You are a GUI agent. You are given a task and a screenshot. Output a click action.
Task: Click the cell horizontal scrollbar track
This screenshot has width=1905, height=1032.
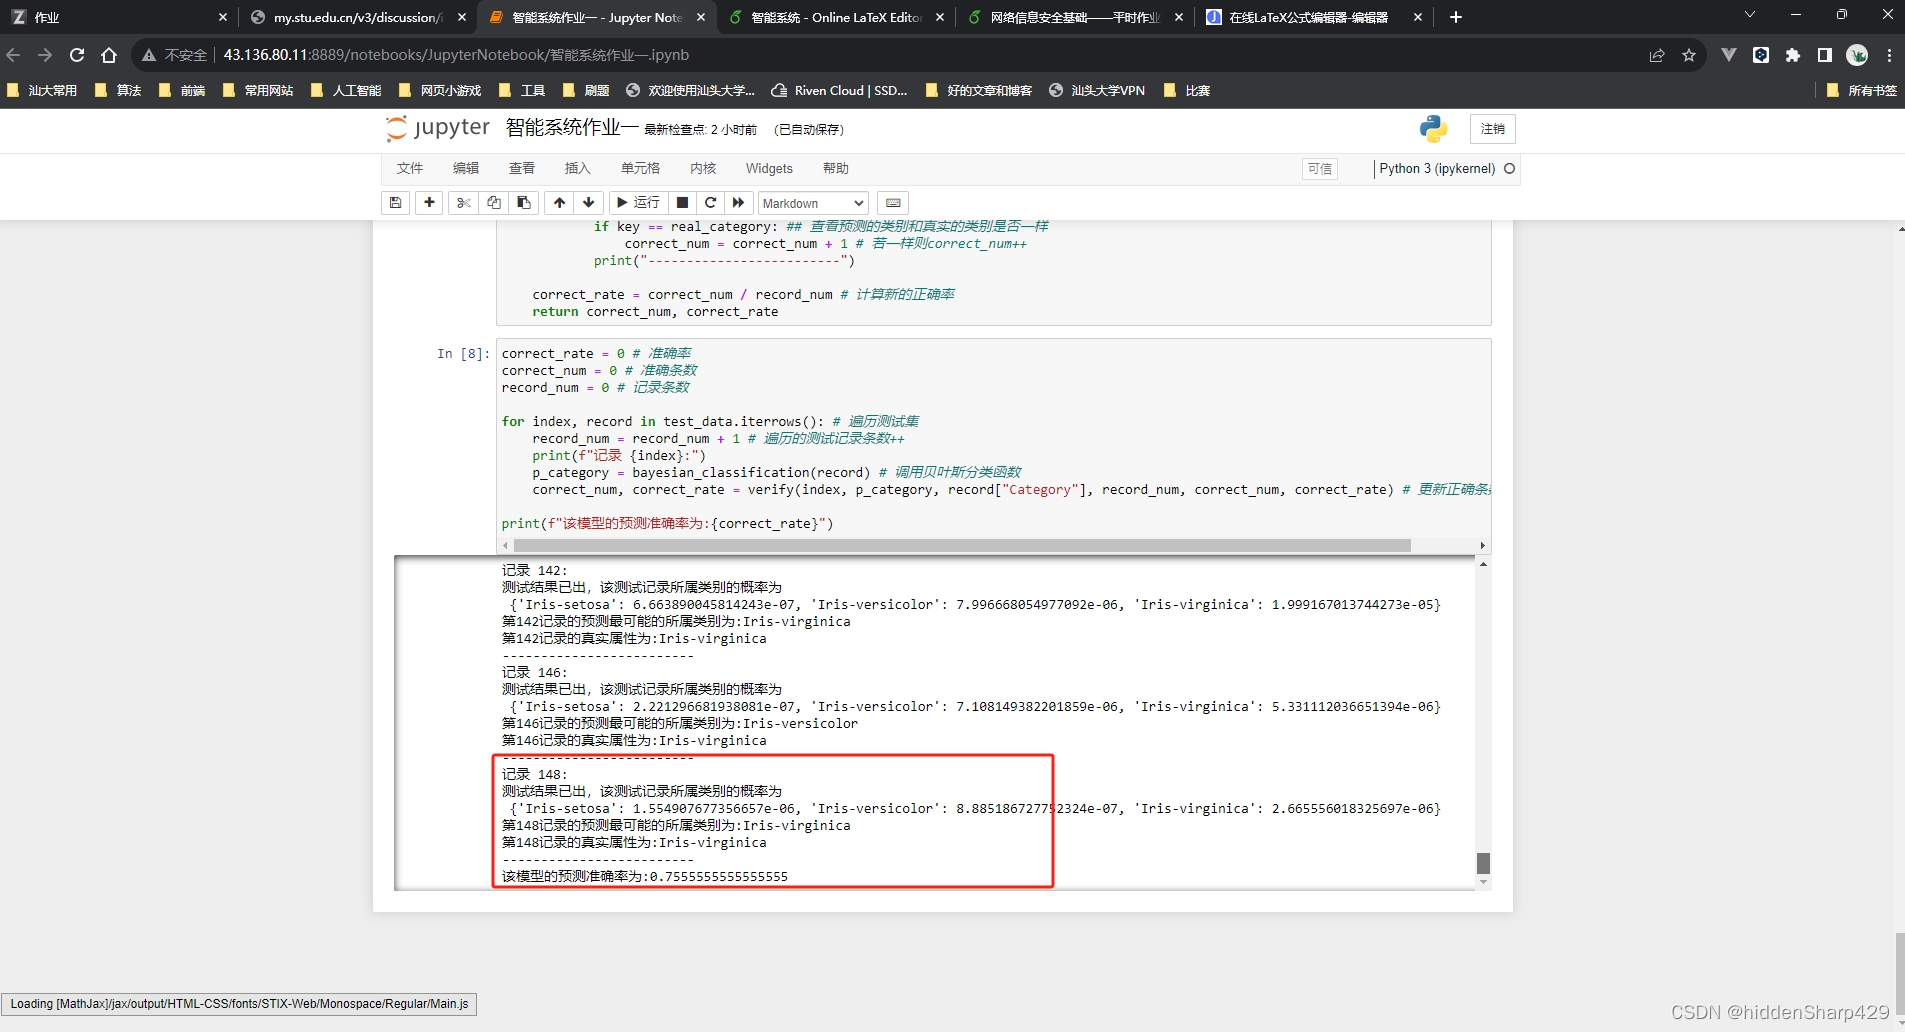[x=995, y=546]
